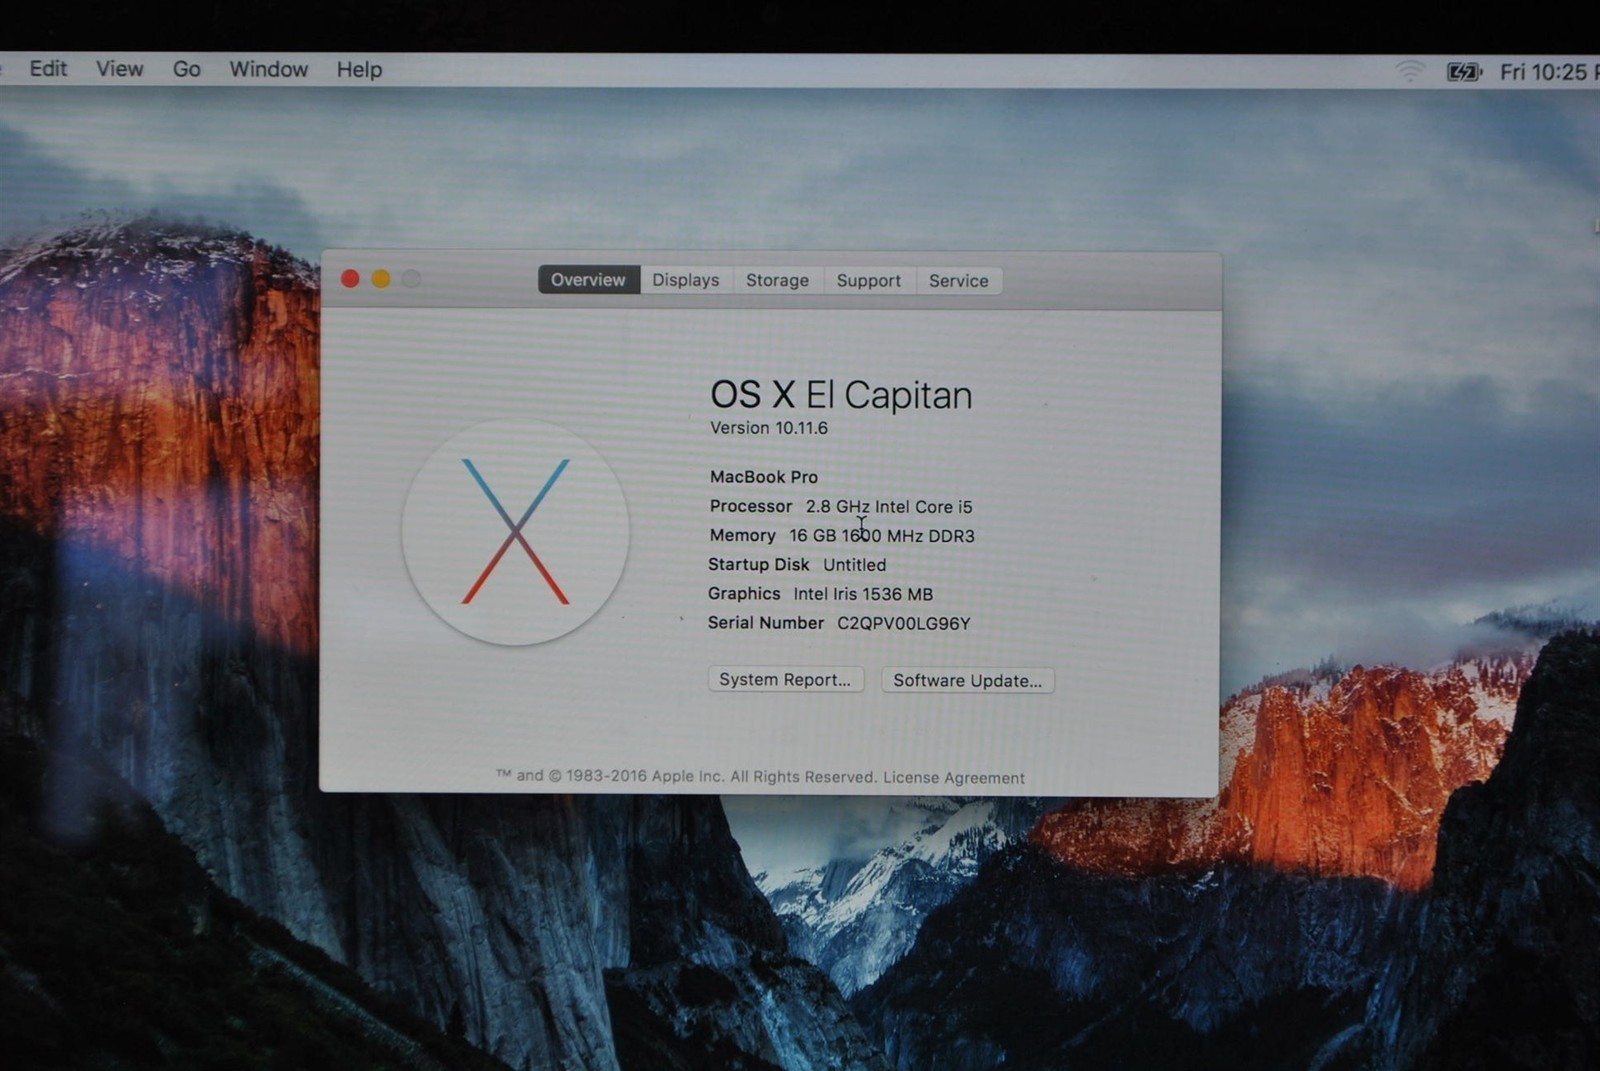The image size is (1600, 1071).
Task: Open the Help menu
Action: pyautogui.click(x=359, y=69)
